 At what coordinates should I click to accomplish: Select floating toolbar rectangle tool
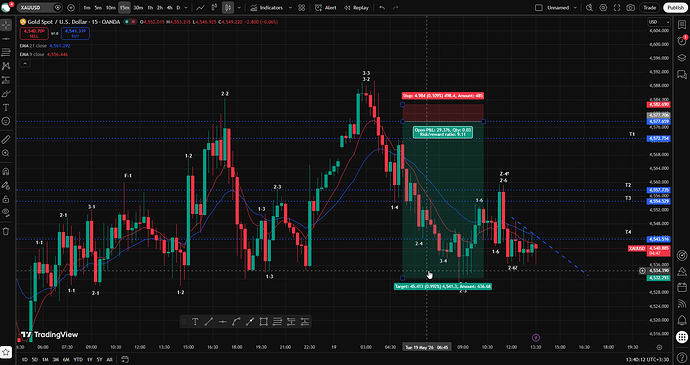[x=264, y=321]
